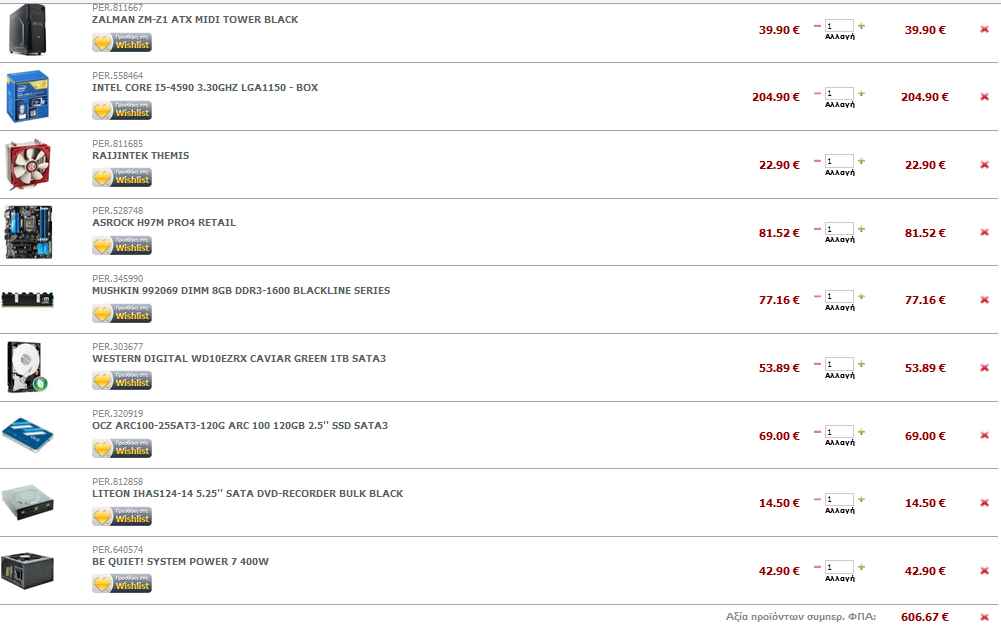
Task: Decrease quantity of Intel Core i5-4590
Action: pyautogui.click(x=817, y=94)
